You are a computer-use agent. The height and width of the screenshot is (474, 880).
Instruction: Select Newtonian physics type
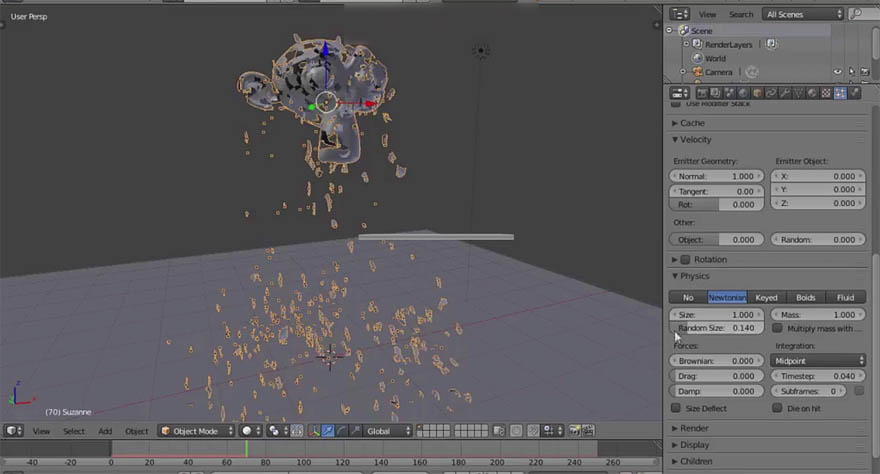point(727,297)
